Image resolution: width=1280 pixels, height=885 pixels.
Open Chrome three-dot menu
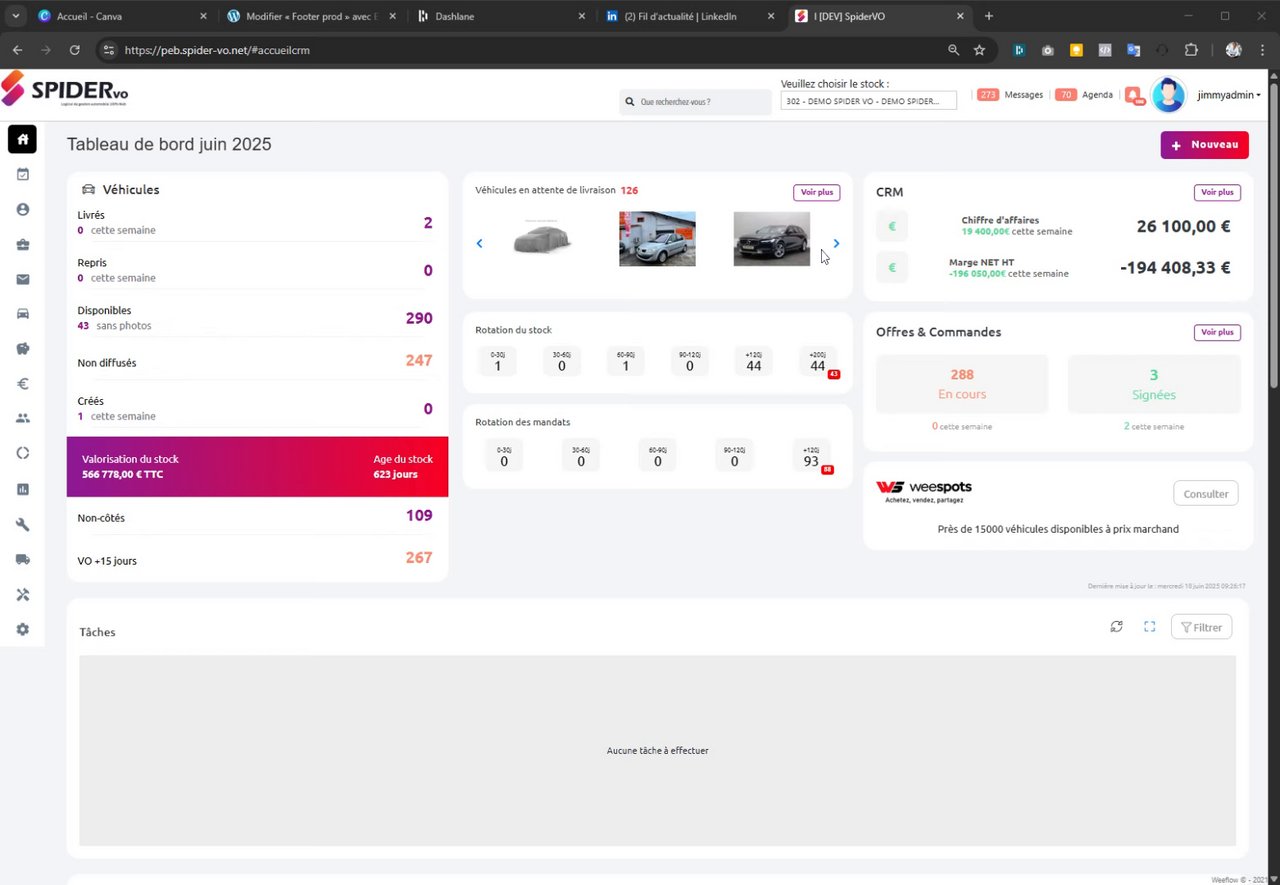1262,50
